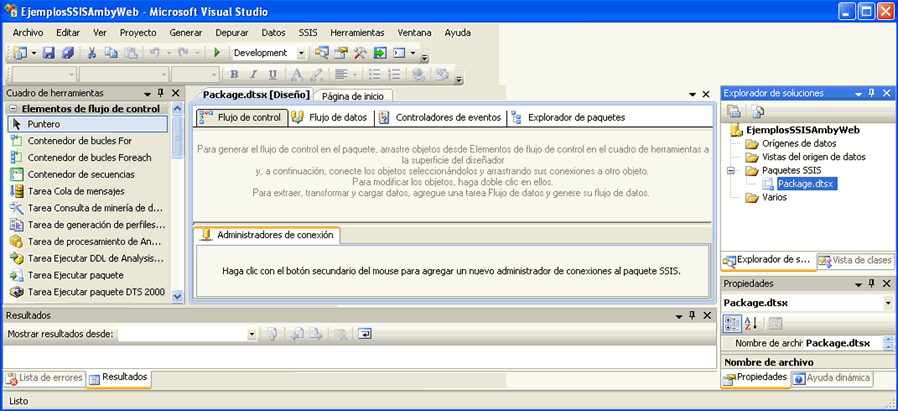The width and height of the screenshot is (898, 411).
Task: Collapse the Paquetes SSIS tree node
Action: coord(730,171)
